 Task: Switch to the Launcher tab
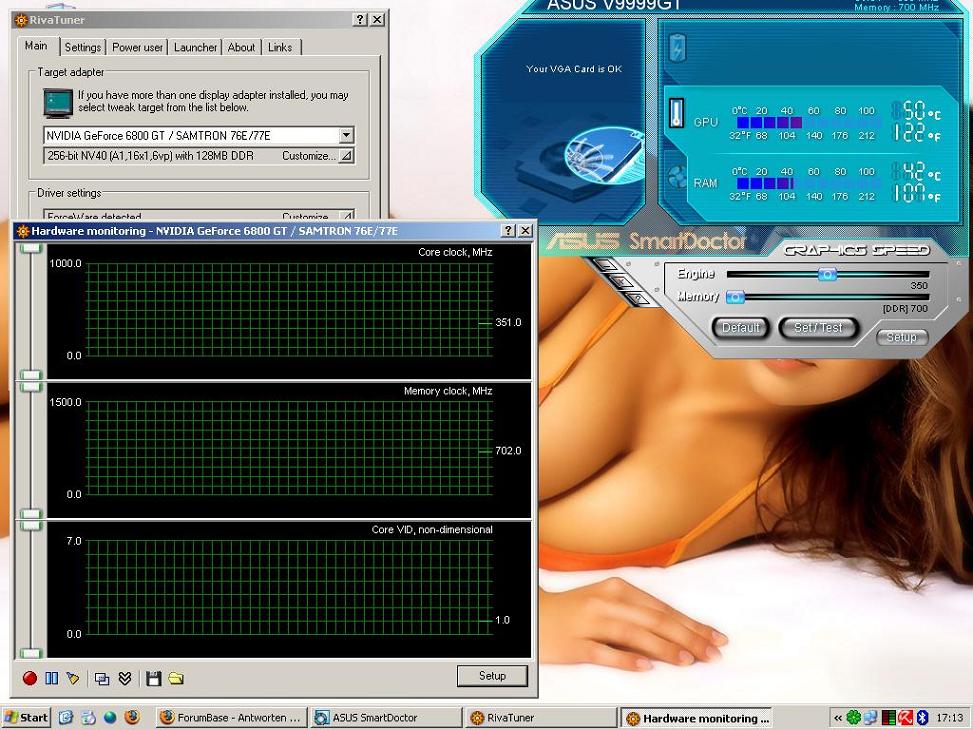tap(195, 47)
